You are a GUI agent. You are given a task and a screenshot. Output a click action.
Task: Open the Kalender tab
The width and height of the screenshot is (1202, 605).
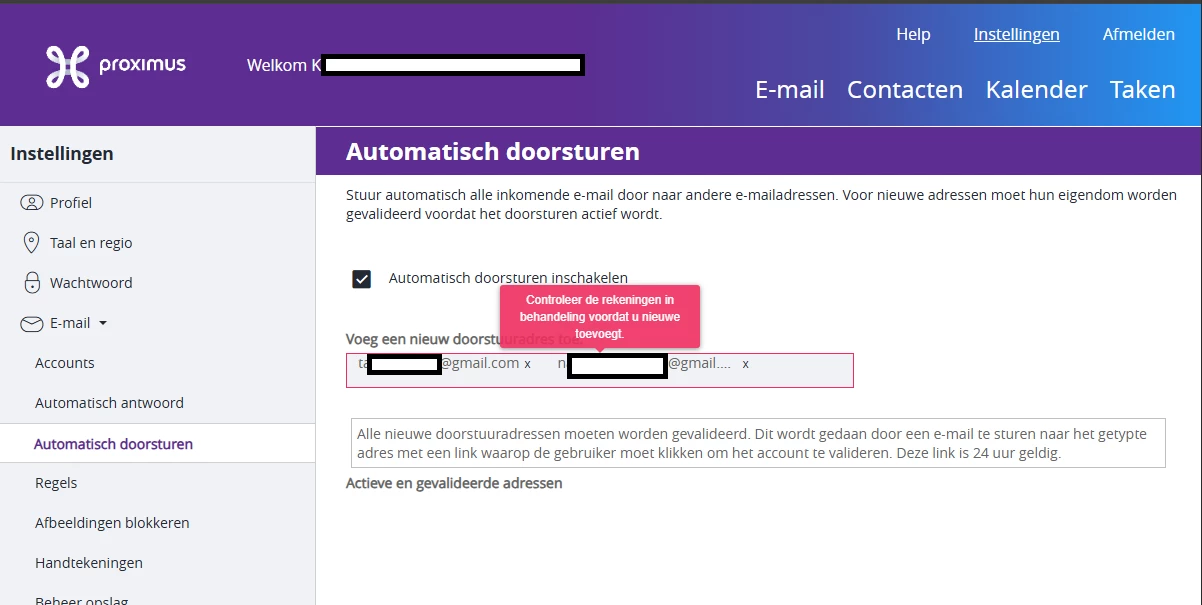pyautogui.click(x=1036, y=90)
